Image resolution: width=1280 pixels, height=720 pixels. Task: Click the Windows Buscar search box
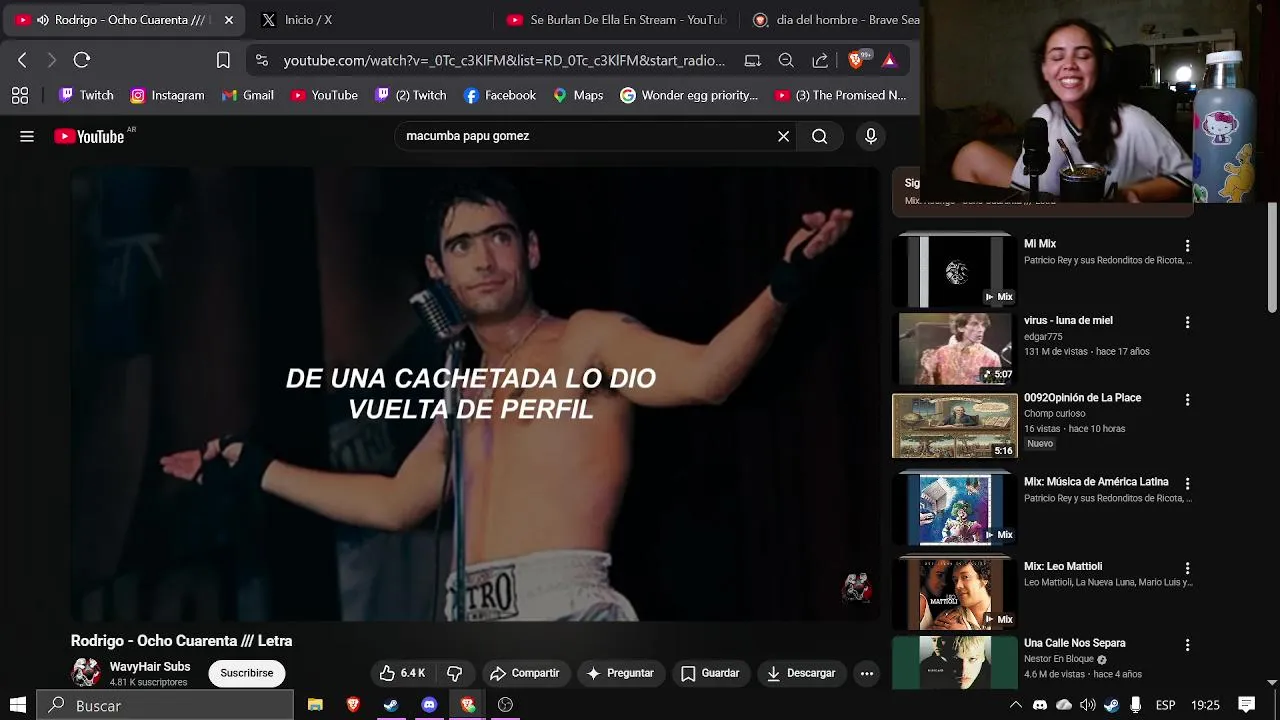pos(166,705)
